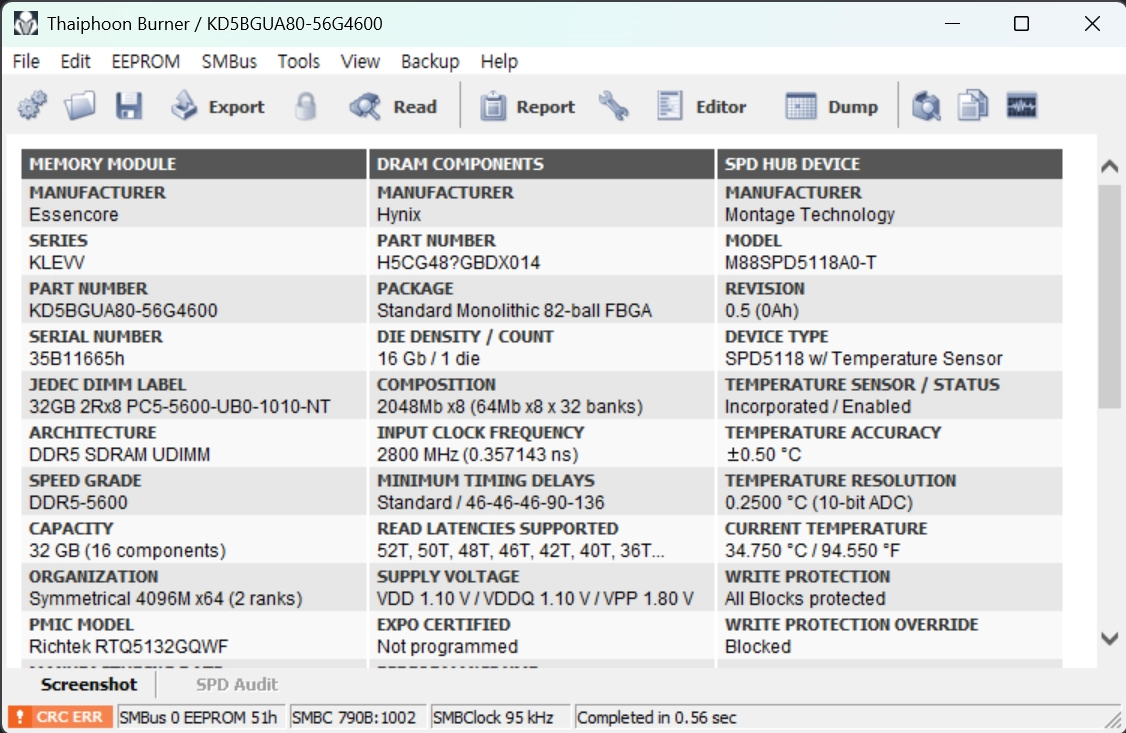Open the Report view
The width and height of the screenshot is (1126, 733).
(527, 106)
